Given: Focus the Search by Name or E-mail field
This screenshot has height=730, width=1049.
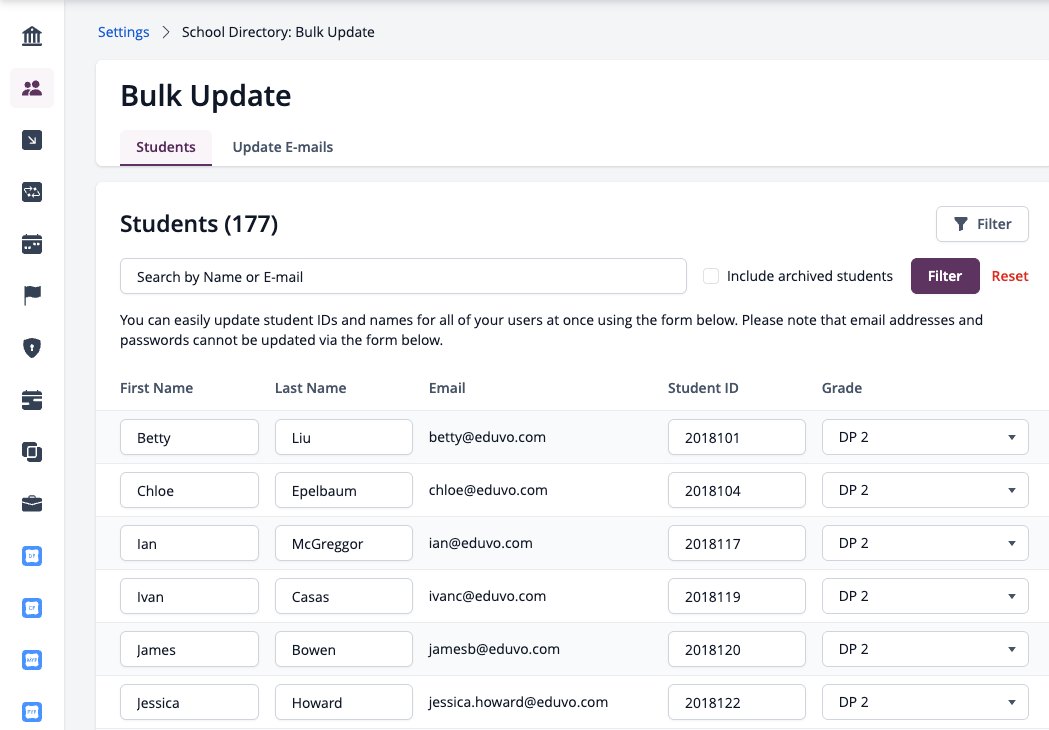Looking at the screenshot, I should (403, 276).
